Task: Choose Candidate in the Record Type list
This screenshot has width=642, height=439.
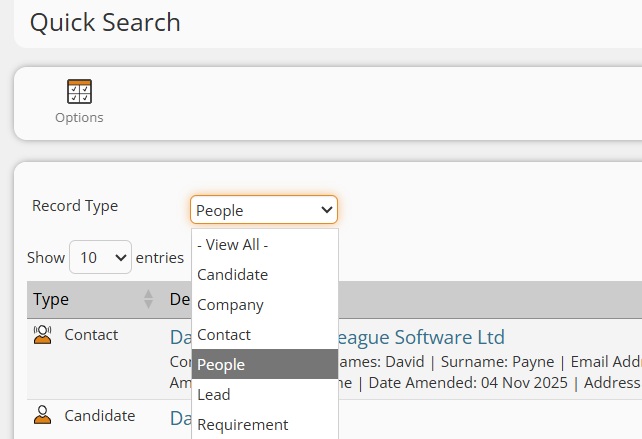Action: [233, 274]
